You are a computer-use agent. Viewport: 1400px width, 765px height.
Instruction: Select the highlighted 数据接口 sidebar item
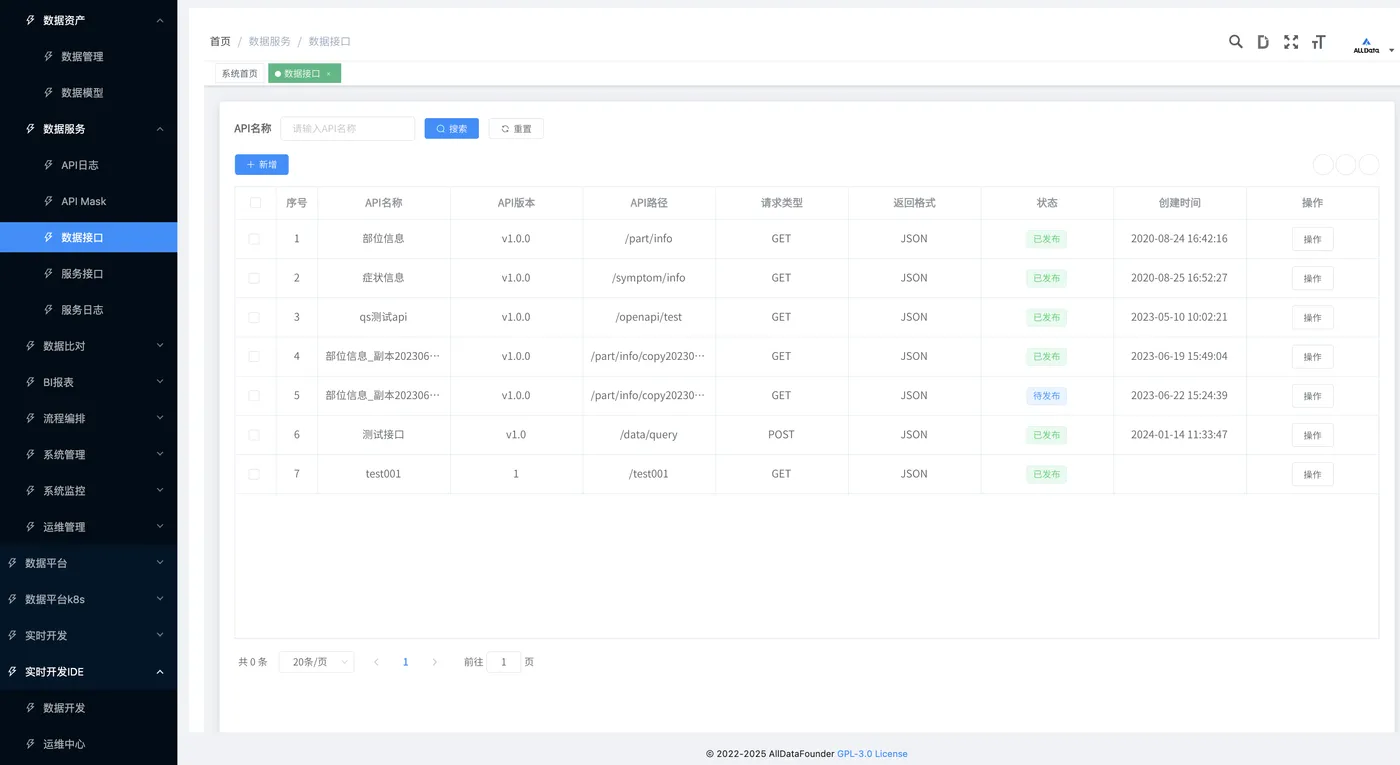pos(88,237)
